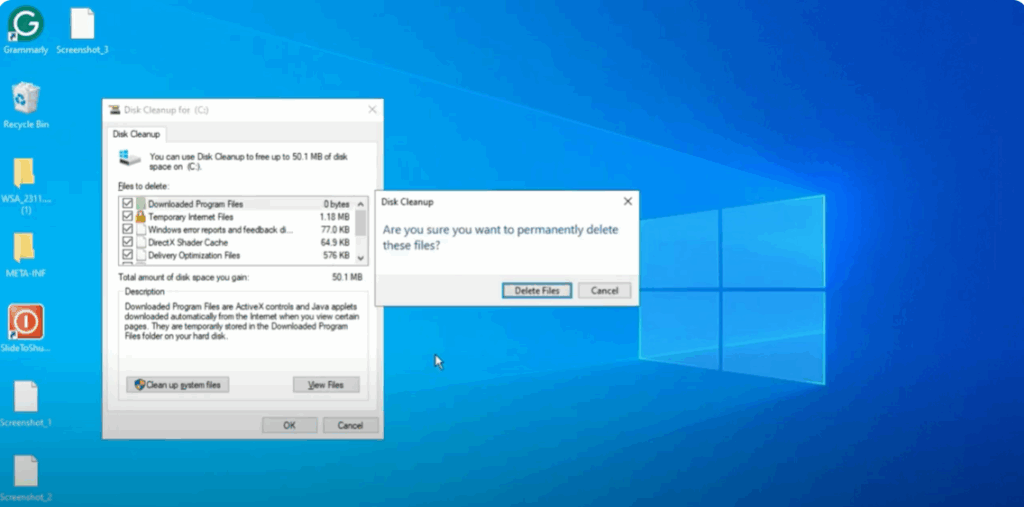This screenshot has width=1024, height=507.
Task: Click the 64.9 KB size value
Action: pos(336,242)
